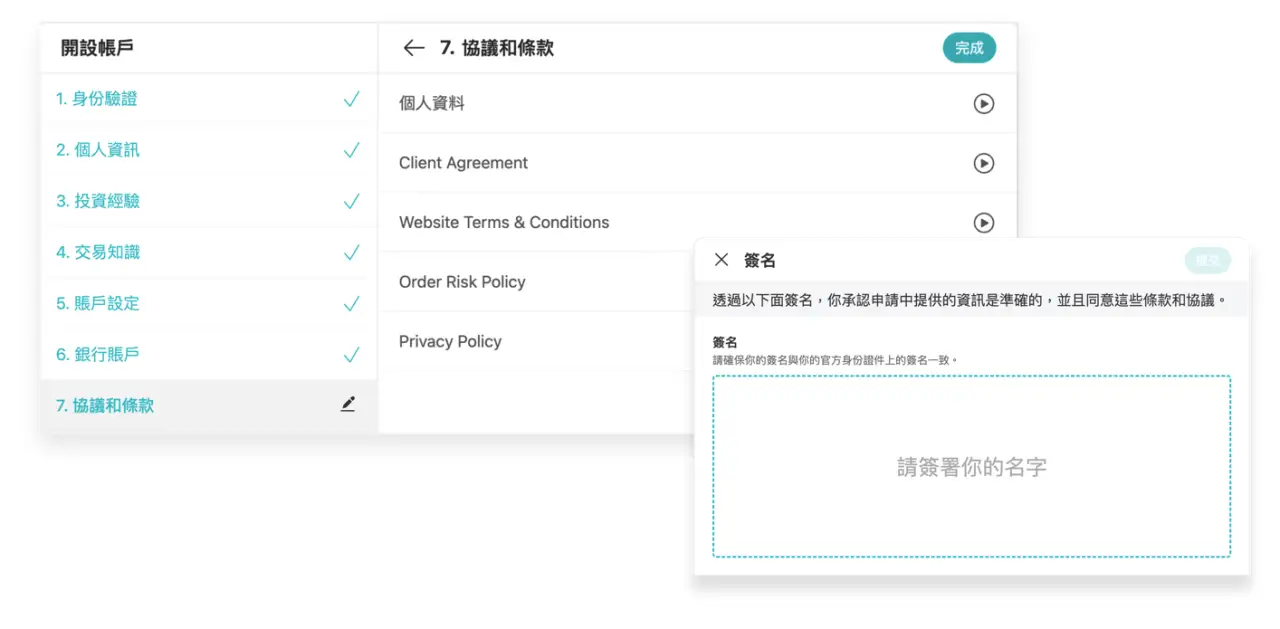The width and height of the screenshot is (1280, 629).
Task: Open the 個人資料 document row
Action: tap(697, 103)
